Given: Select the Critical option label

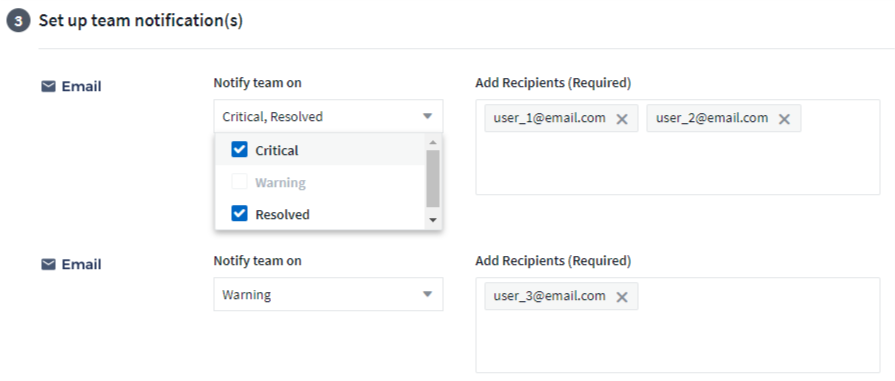Looking at the screenshot, I should (277, 151).
